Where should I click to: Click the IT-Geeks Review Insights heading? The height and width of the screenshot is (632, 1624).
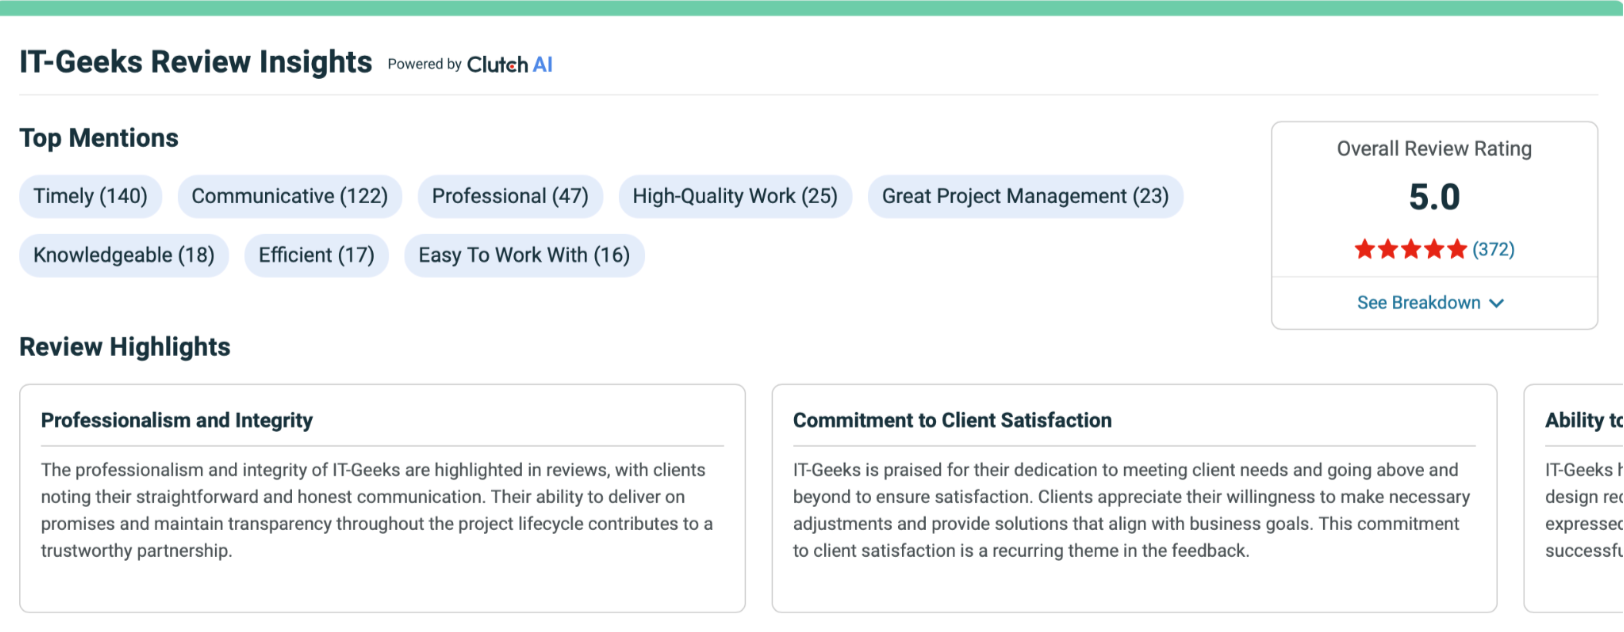click(x=196, y=62)
